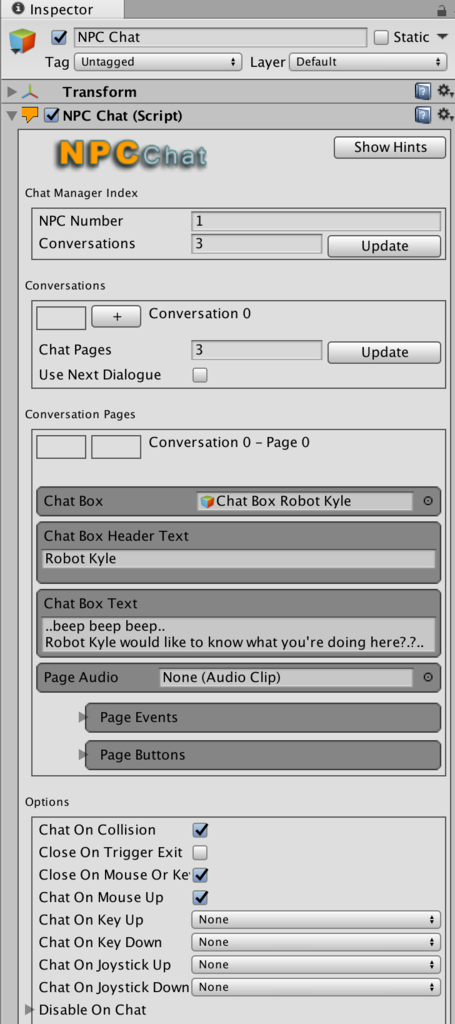This screenshot has height=1024, width=455.
Task: Open the Layer dropdown showing Default
Action: (x=368, y=62)
